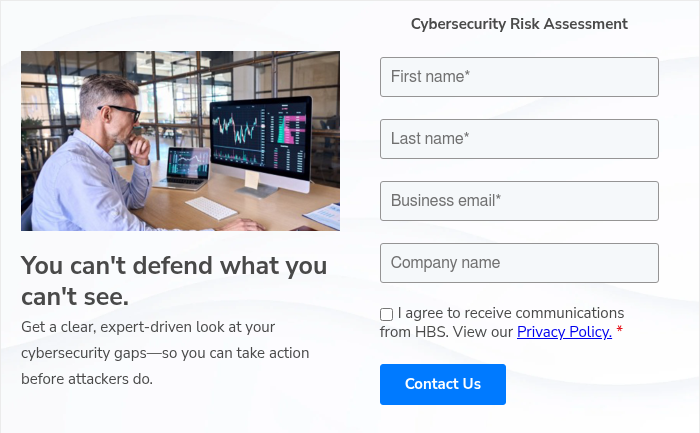Focus the Last name text box

pos(519,139)
